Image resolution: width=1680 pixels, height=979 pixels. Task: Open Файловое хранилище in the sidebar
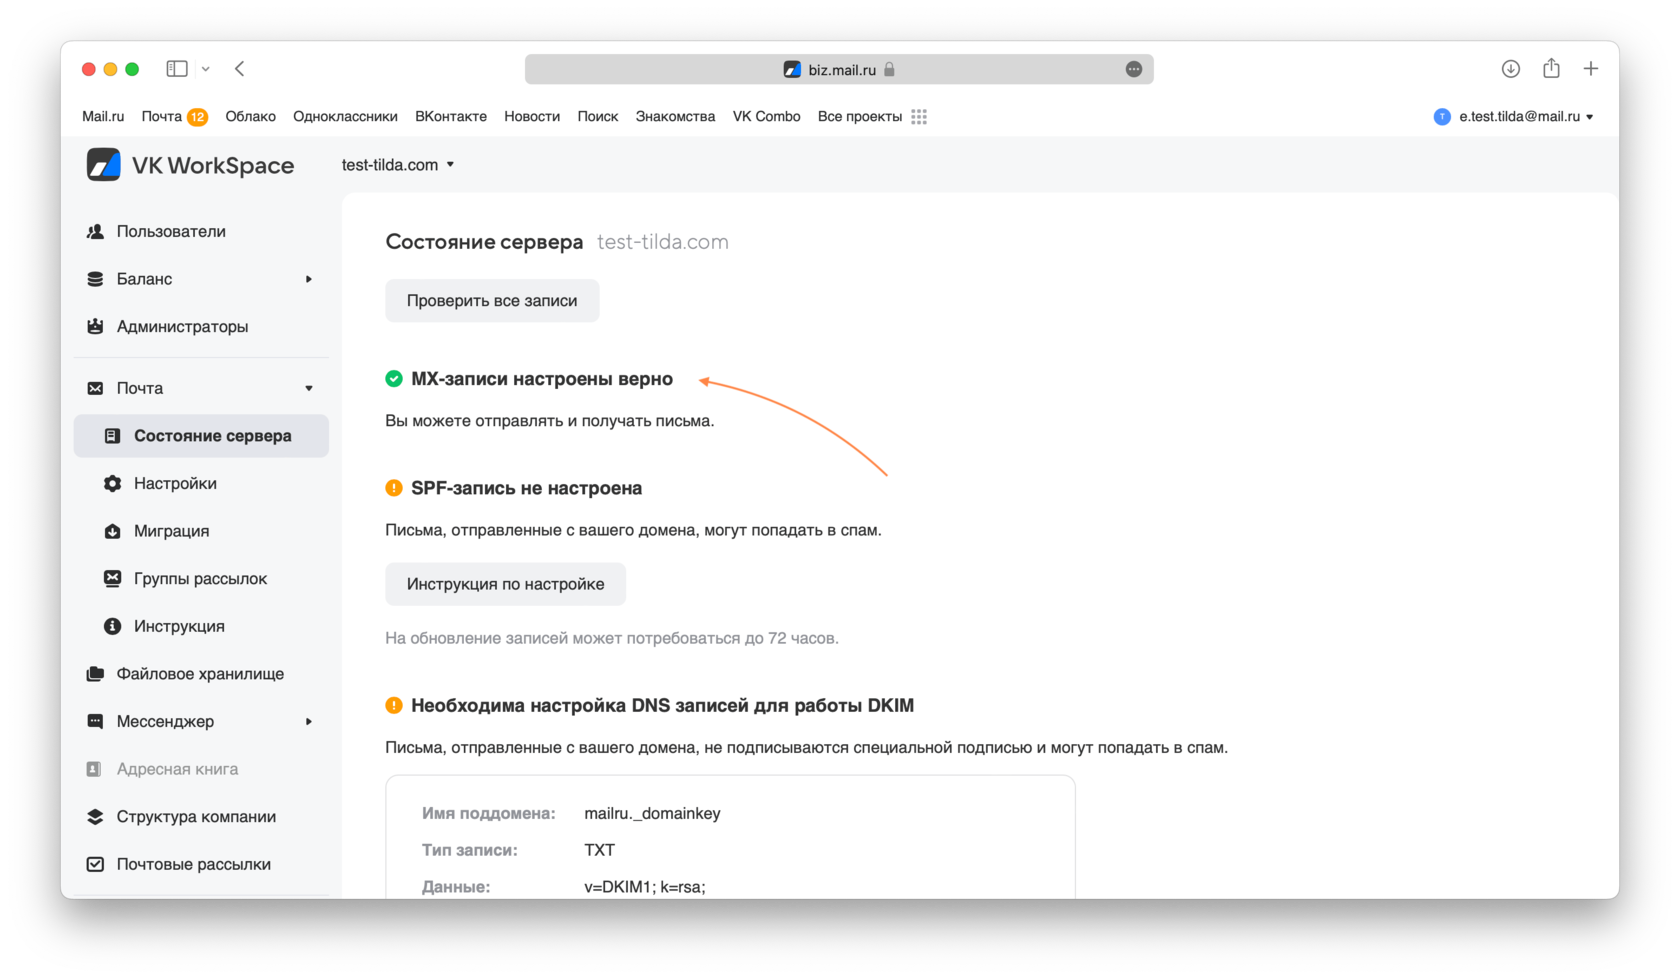click(x=201, y=674)
